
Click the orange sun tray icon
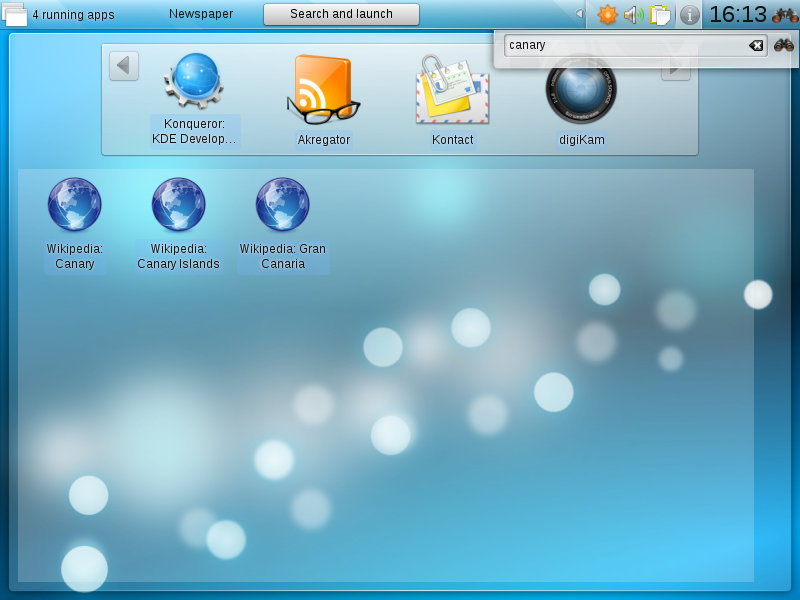(x=607, y=15)
